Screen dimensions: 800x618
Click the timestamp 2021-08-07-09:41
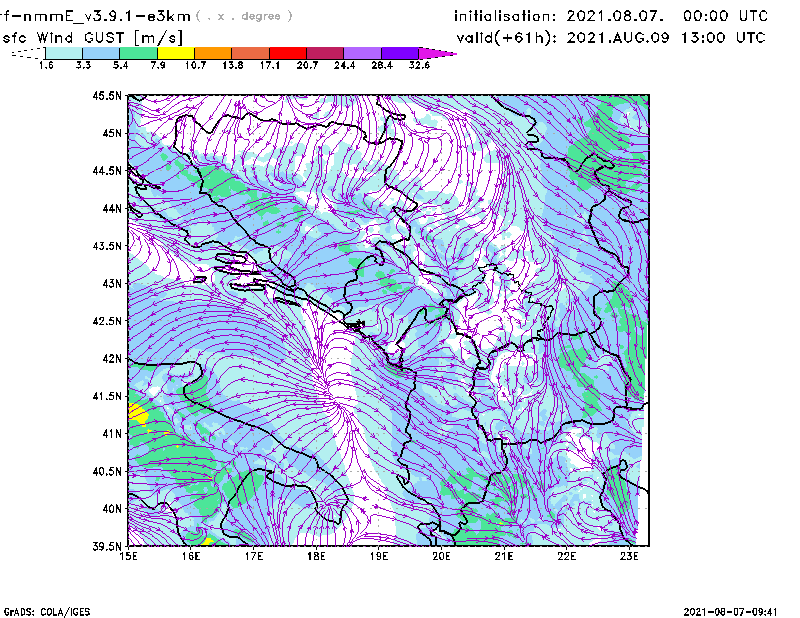(730, 612)
